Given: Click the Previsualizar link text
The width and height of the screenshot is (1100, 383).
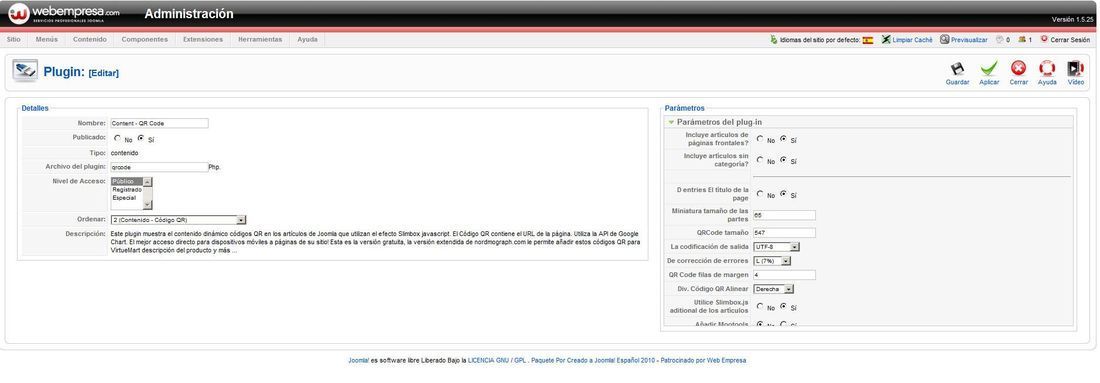Looking at the screenshot, I should (969, 40).
